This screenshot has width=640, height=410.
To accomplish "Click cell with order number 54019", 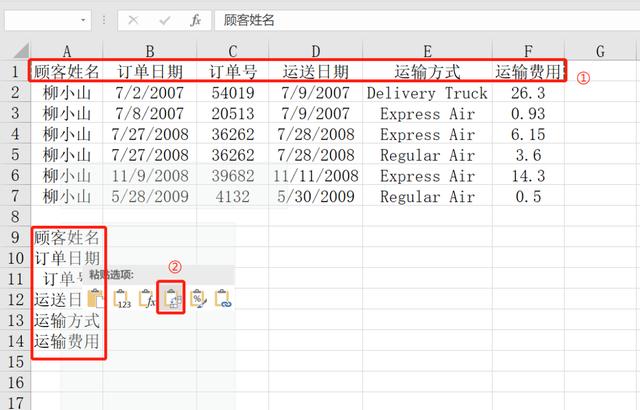I will pos(231,93).
